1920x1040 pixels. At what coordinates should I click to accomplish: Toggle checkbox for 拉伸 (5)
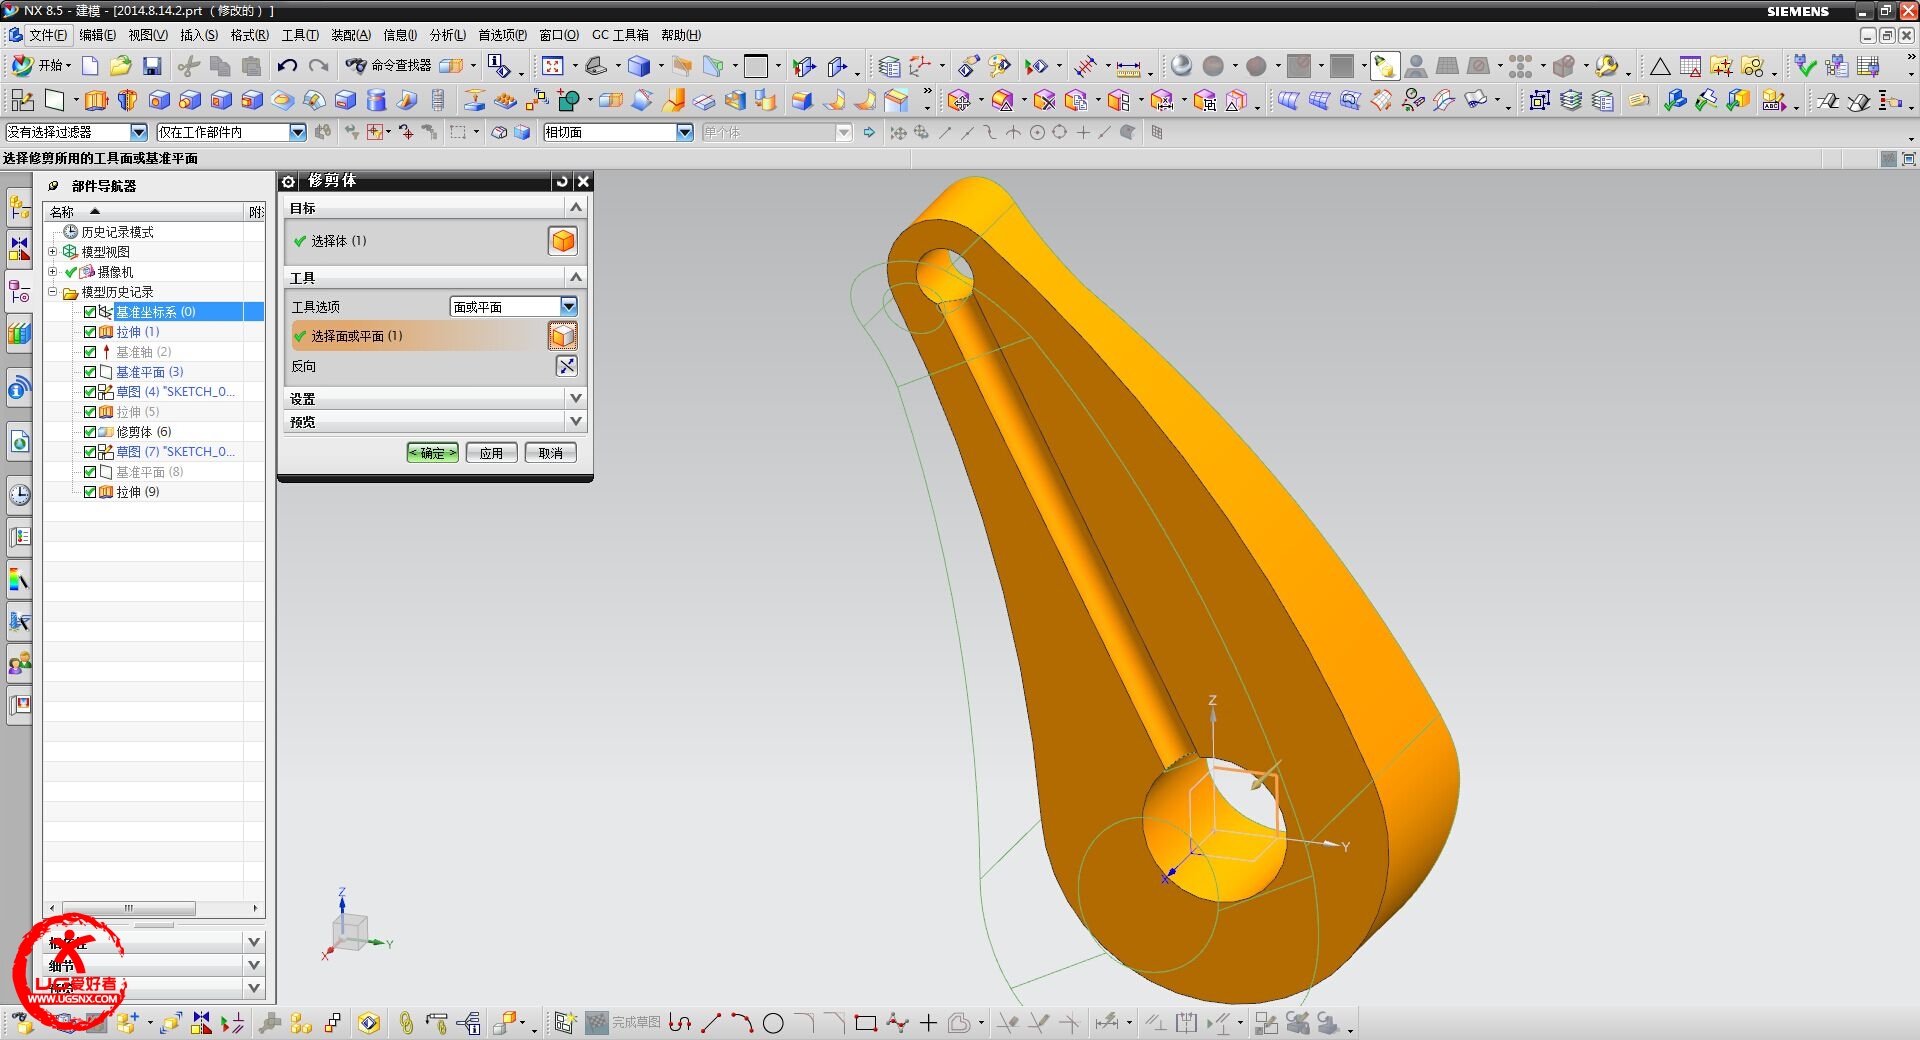90,412
